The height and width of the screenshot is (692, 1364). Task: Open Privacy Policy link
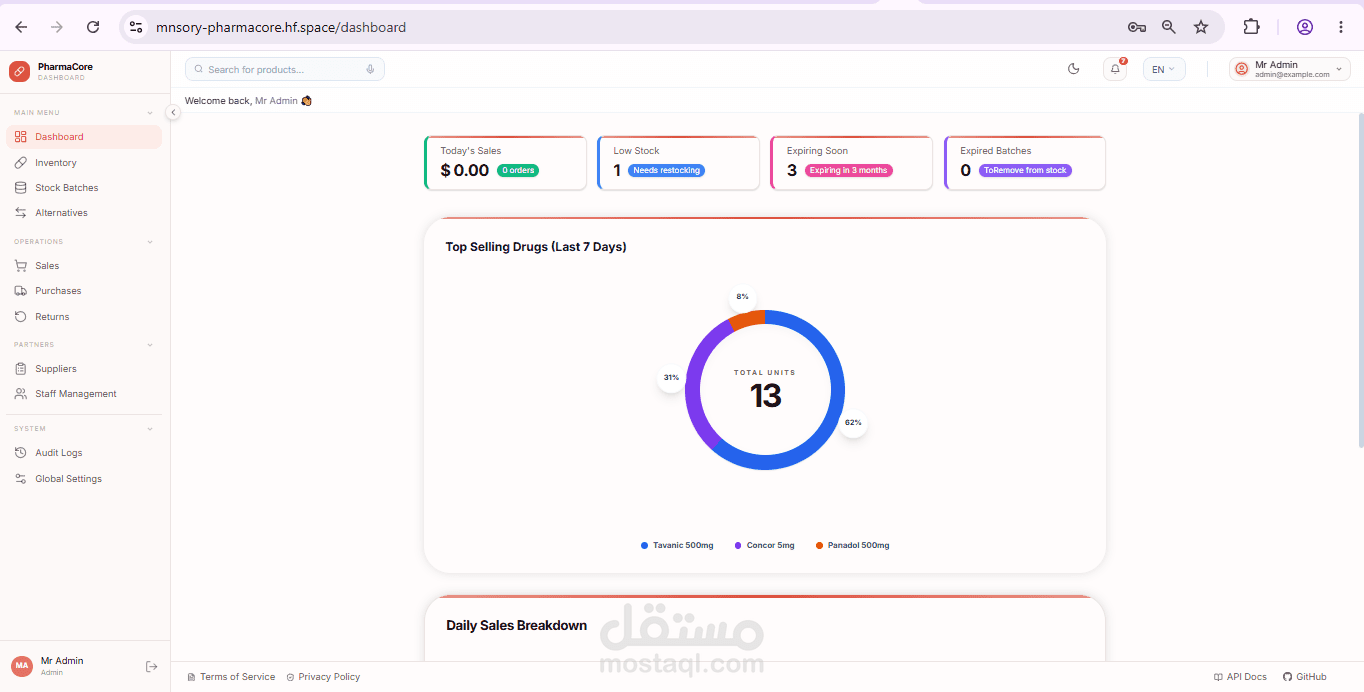tap(323, 677)
